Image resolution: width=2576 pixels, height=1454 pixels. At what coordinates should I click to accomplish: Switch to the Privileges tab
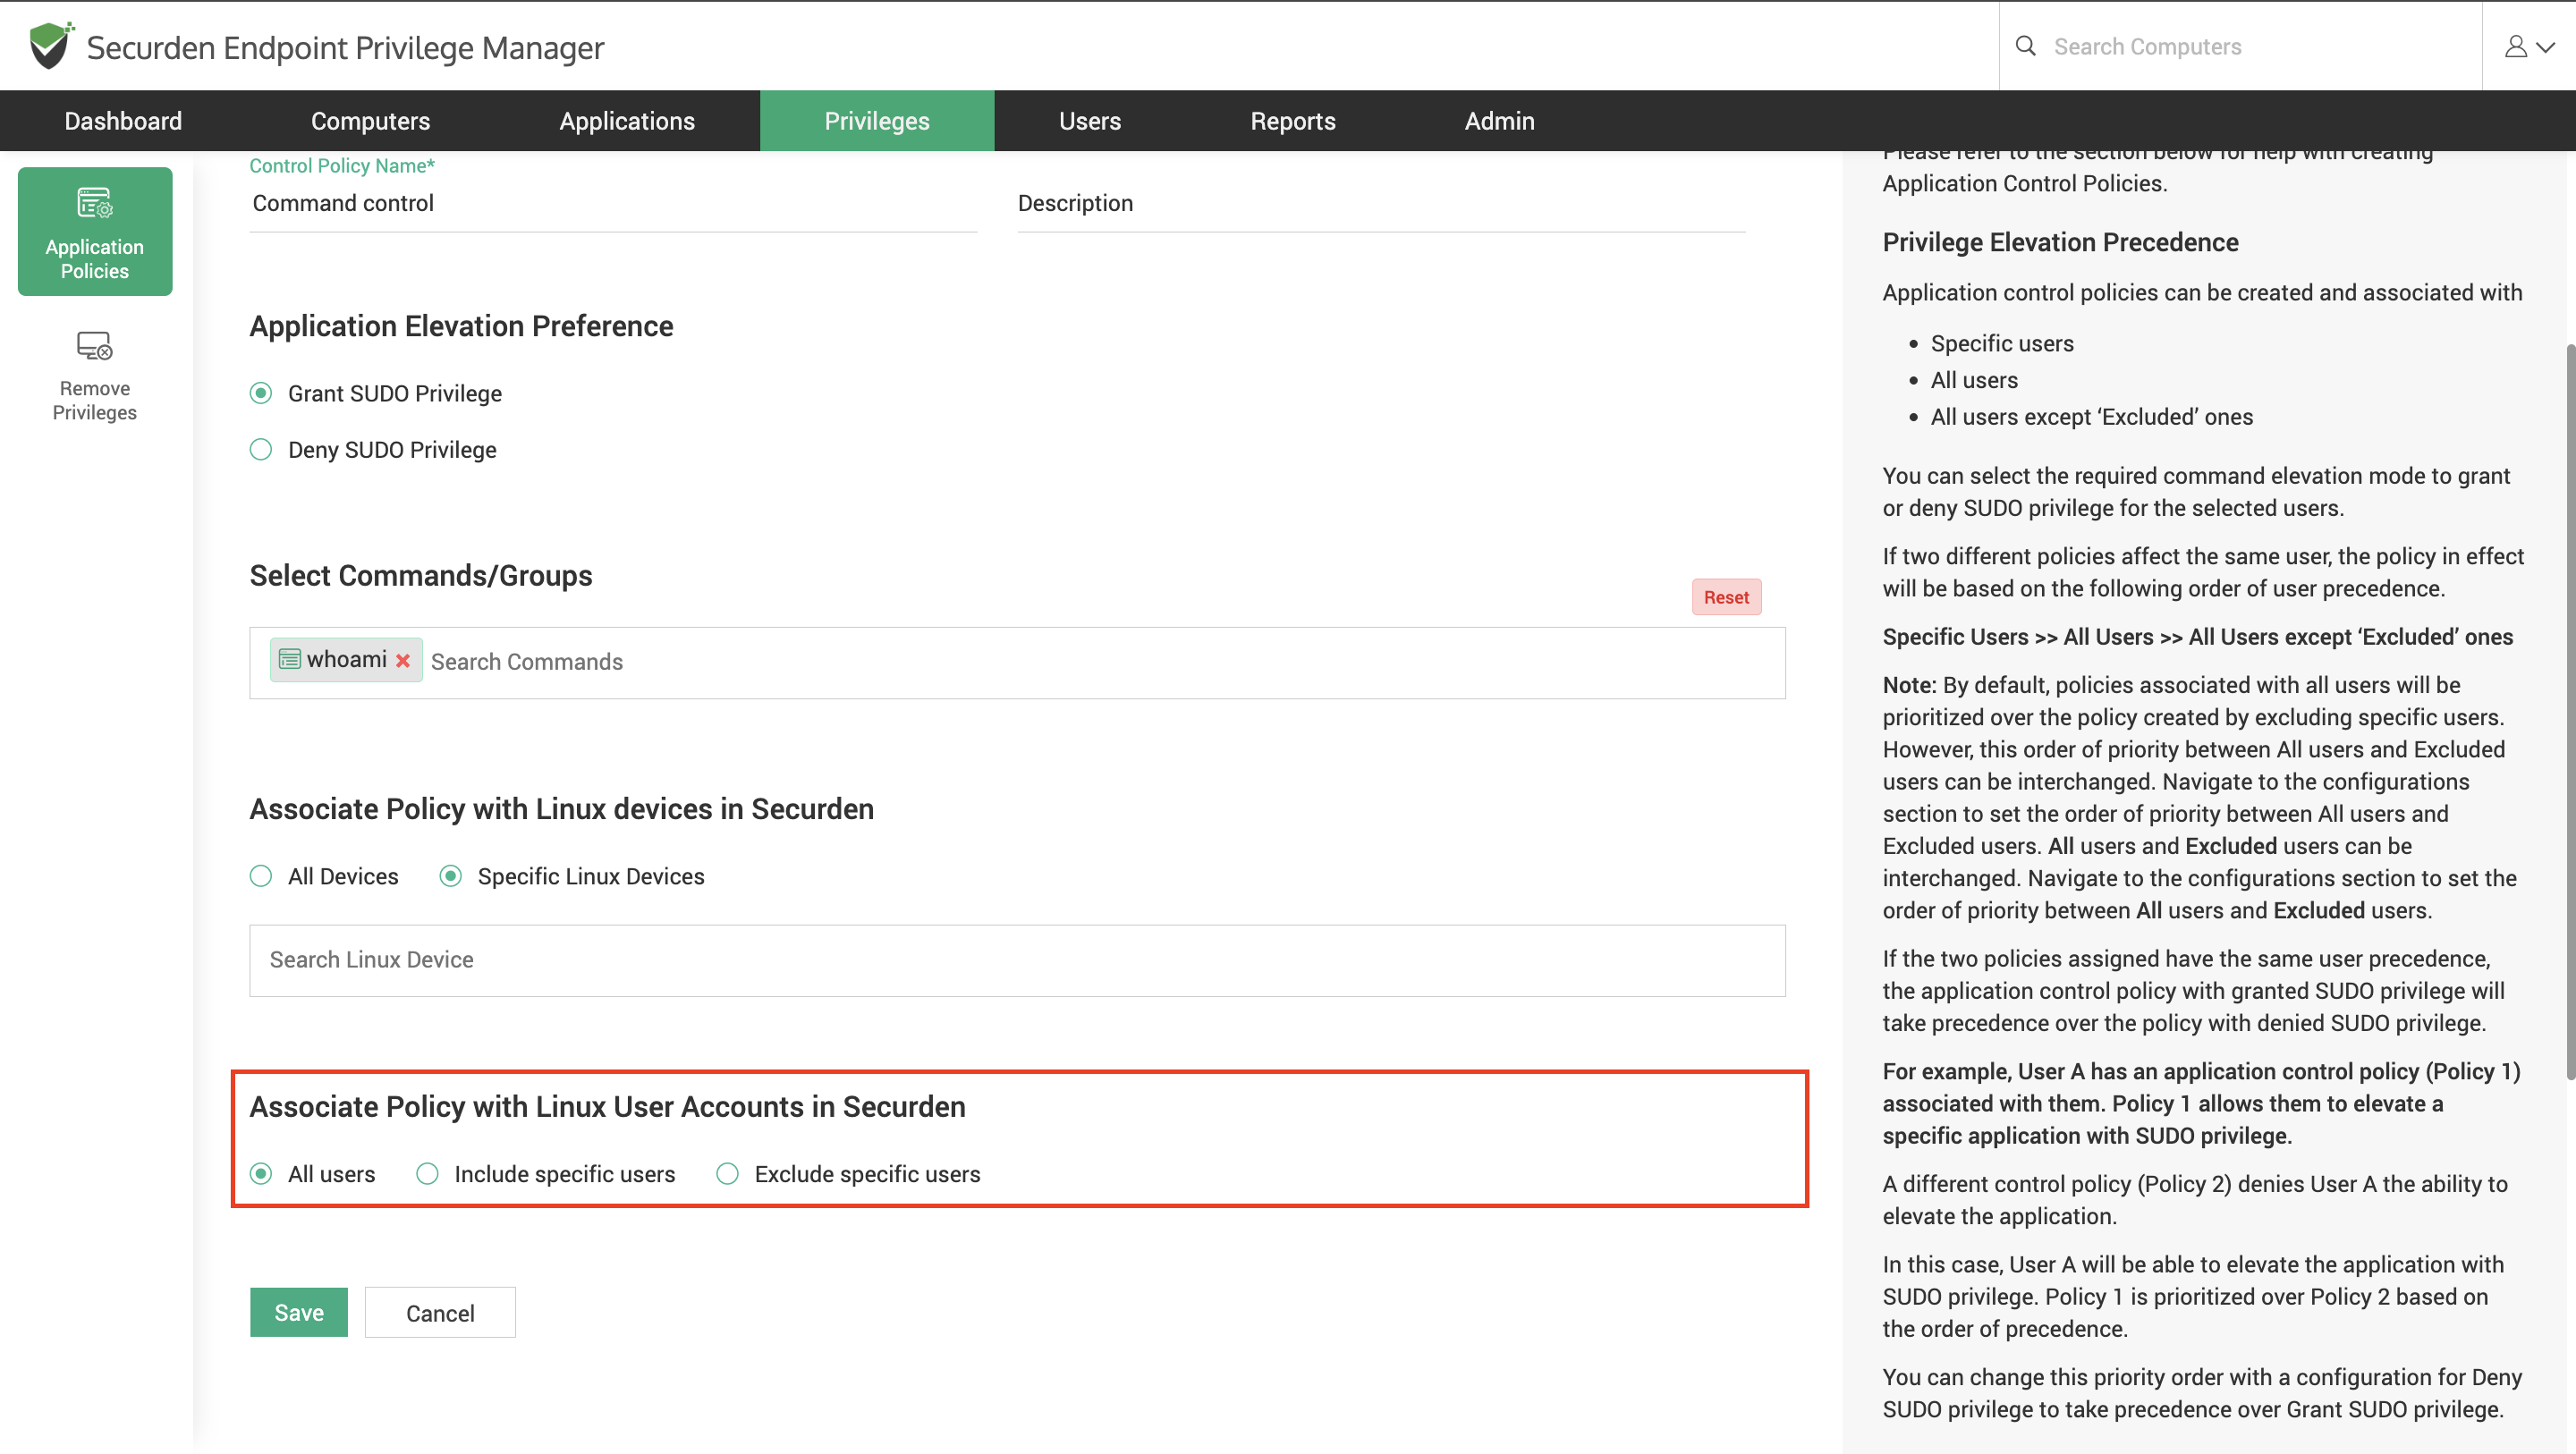click(x=877, y=121)
